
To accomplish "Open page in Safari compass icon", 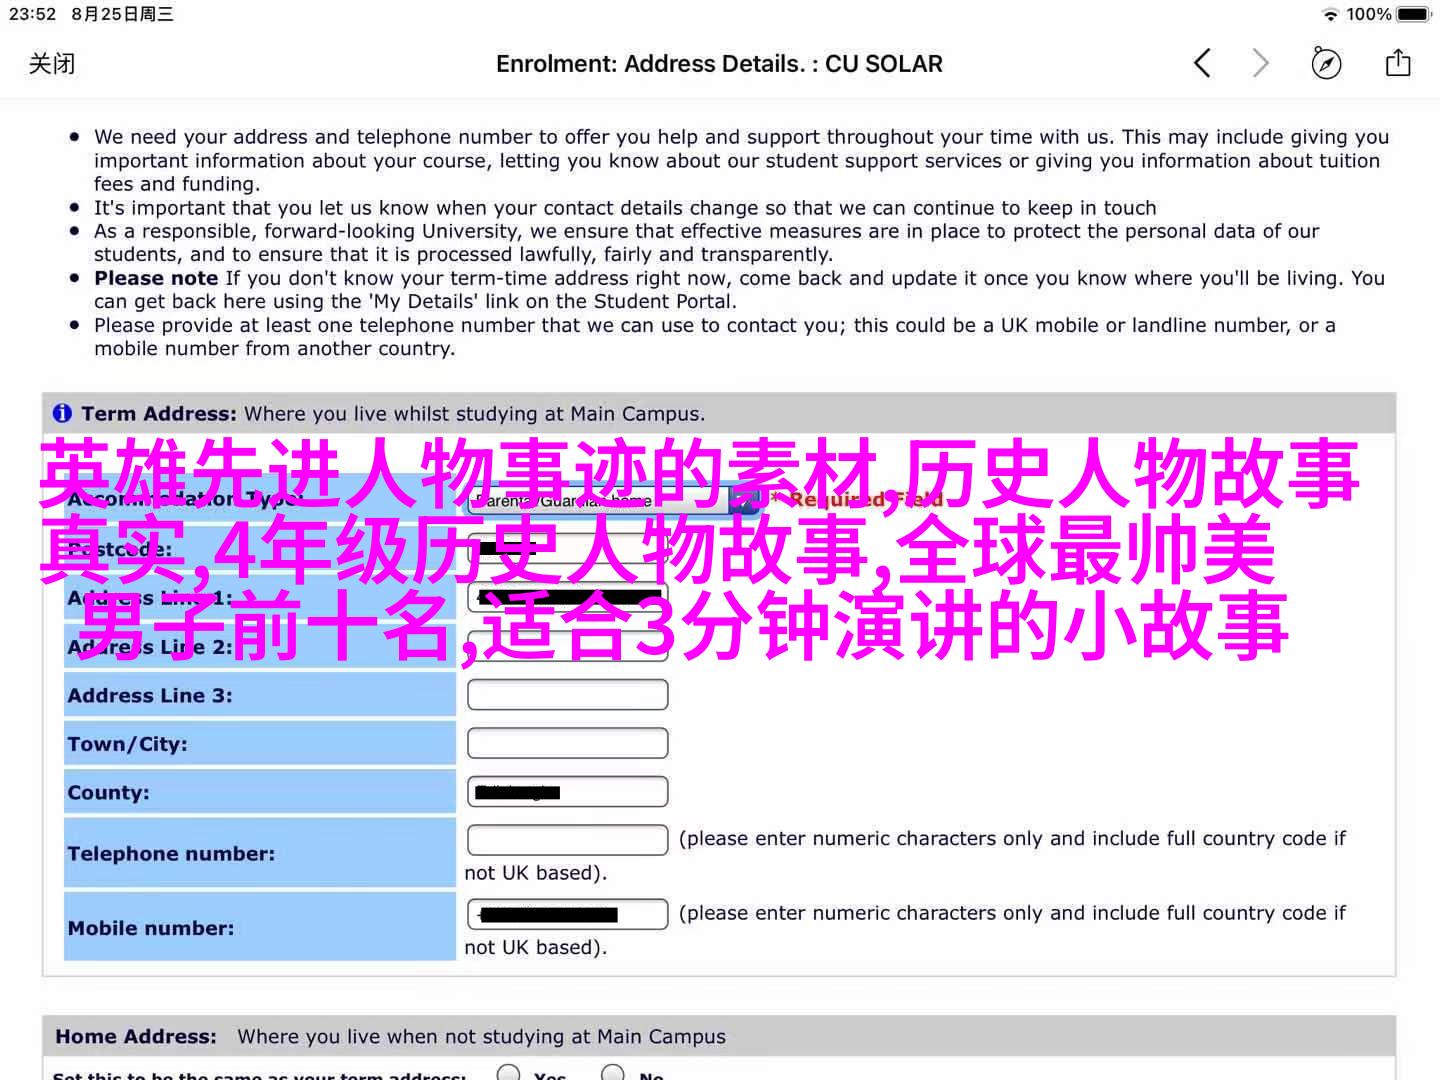I will pyautogui.click(x=1326, y=64).
